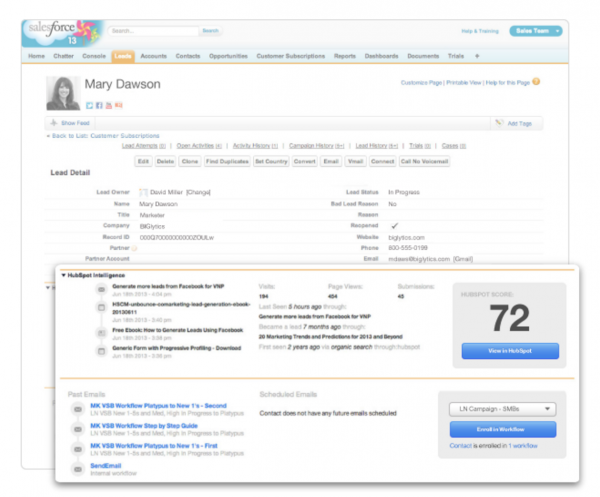Click the Edit button
Image resolution: width=600 pixels, height=497 pixels.
(x=143, y=161)
